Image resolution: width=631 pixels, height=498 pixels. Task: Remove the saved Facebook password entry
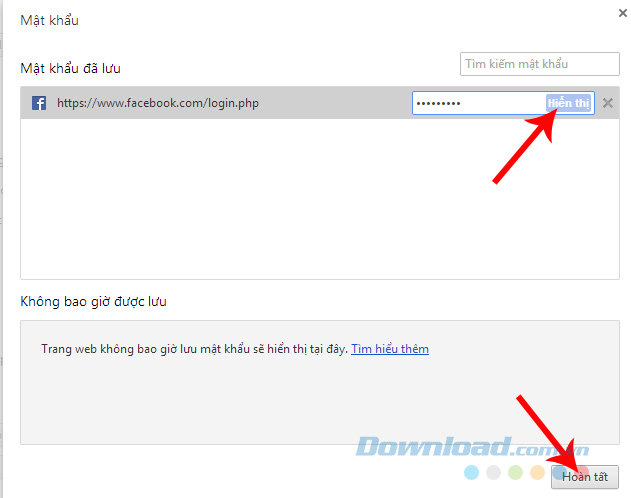[608, 103]
